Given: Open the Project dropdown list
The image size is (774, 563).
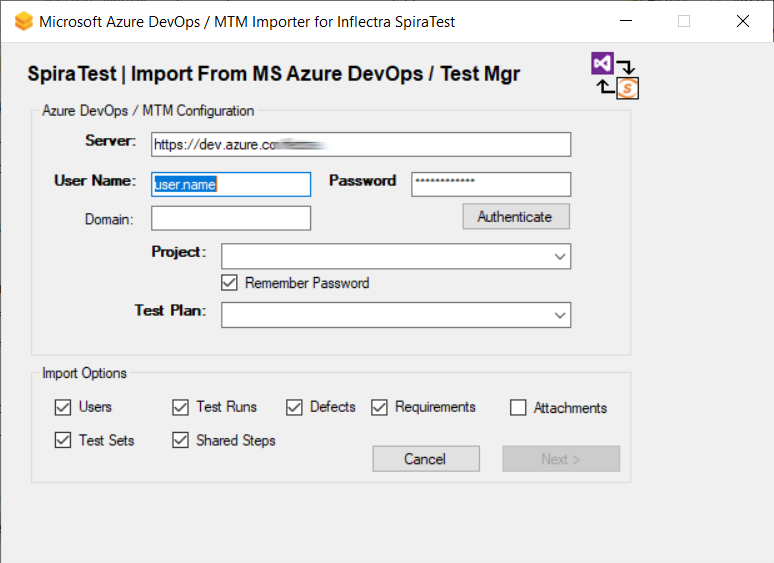Looking at the screenshot, I should click(x=558, y=257).
